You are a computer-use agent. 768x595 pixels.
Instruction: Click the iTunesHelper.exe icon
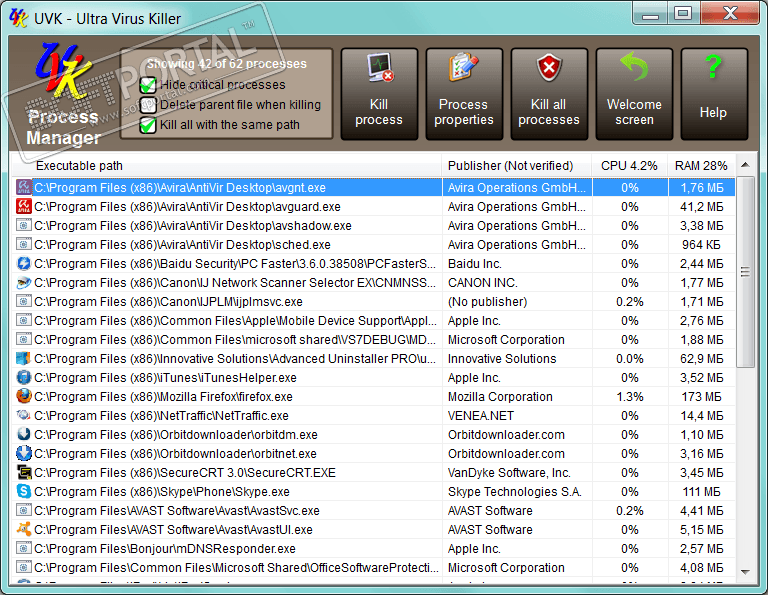point(24,378)
